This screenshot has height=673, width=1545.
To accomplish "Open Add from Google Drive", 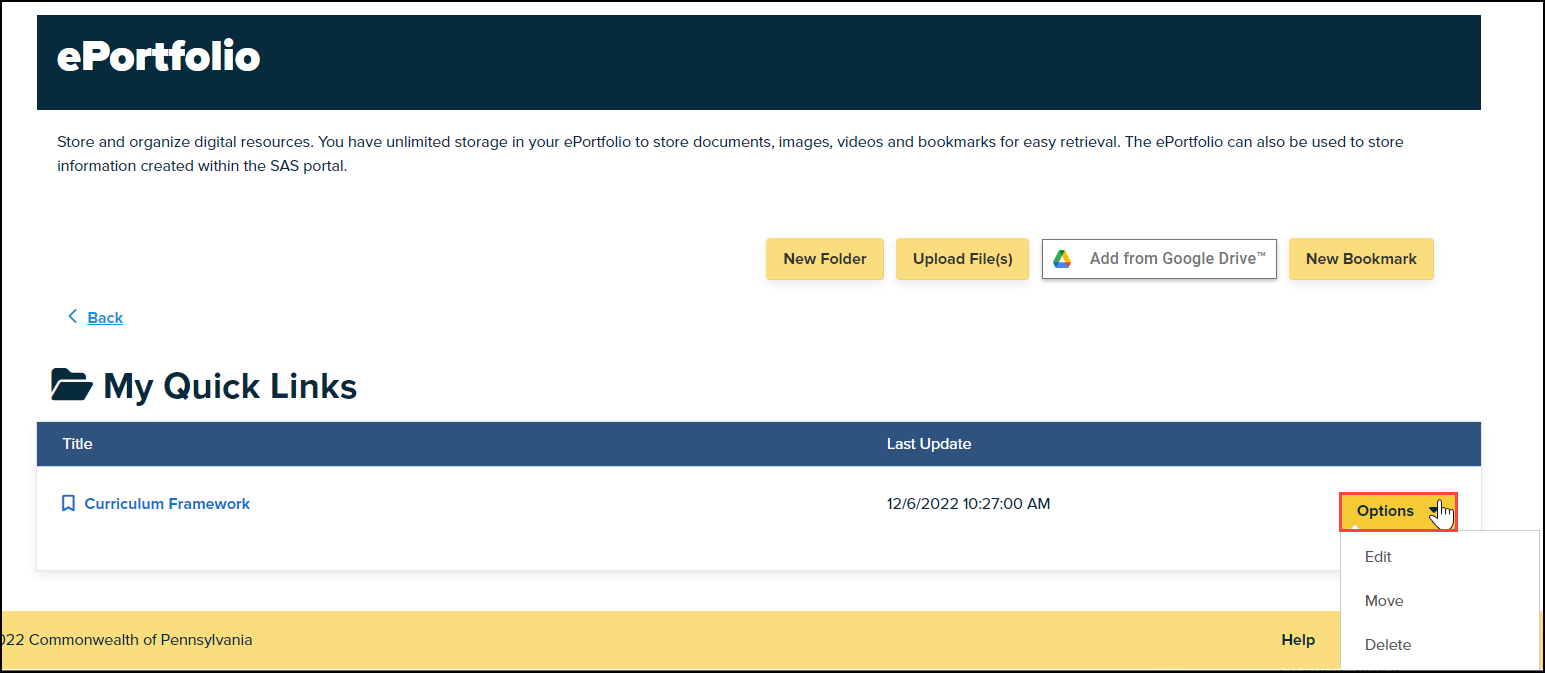I will pos(1159,258).
